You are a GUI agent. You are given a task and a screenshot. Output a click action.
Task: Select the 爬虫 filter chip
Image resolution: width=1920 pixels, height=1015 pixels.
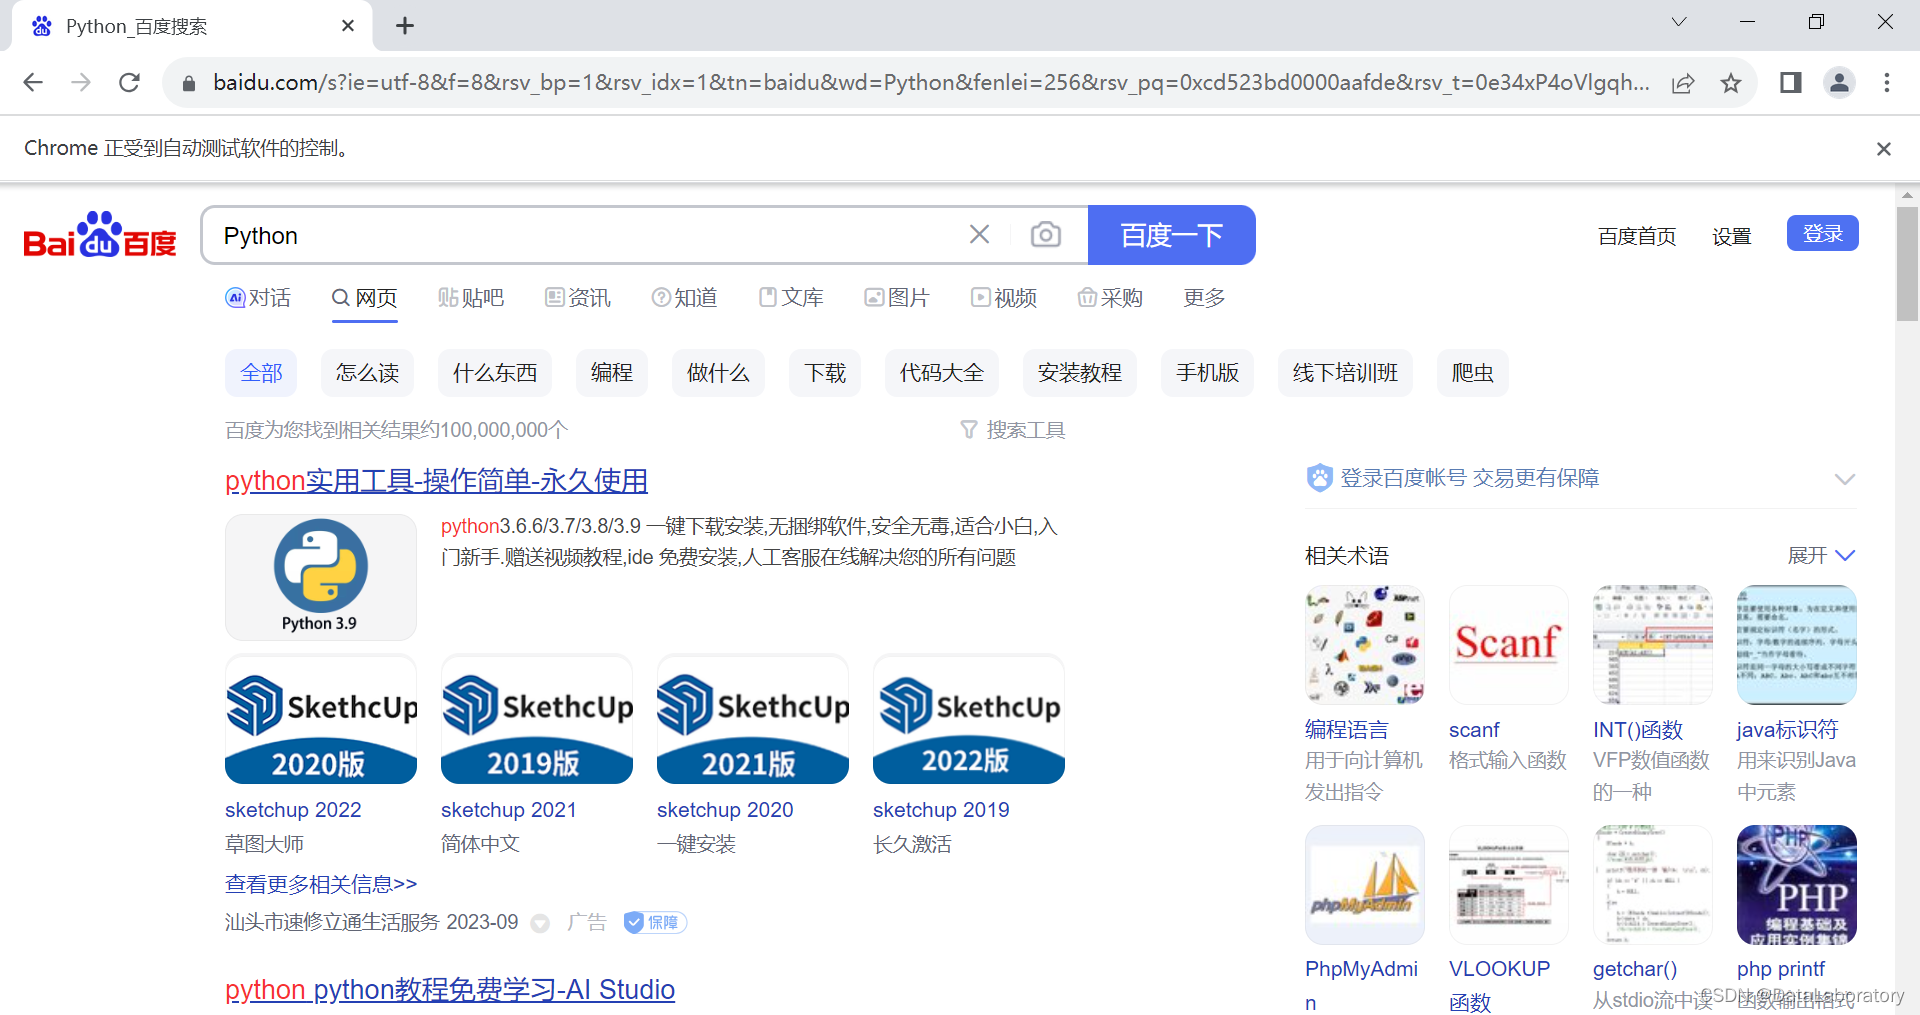click(1473, 373)
